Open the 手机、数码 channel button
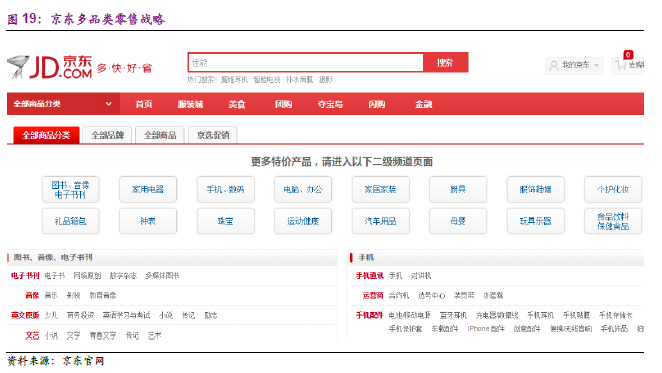Image resolution: width=662 pixels, height=373 pixels. click(225, 190)
